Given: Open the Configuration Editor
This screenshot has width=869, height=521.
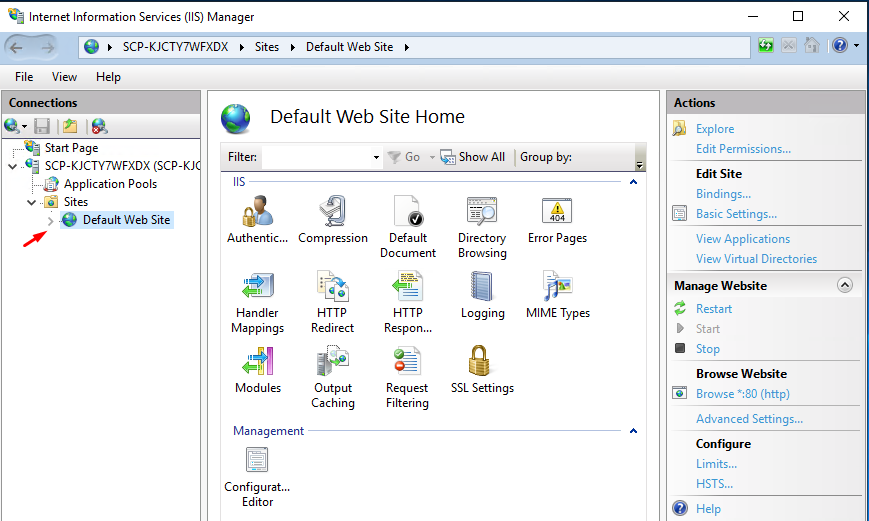Looking at the screenshot, I should pos(257,477).
